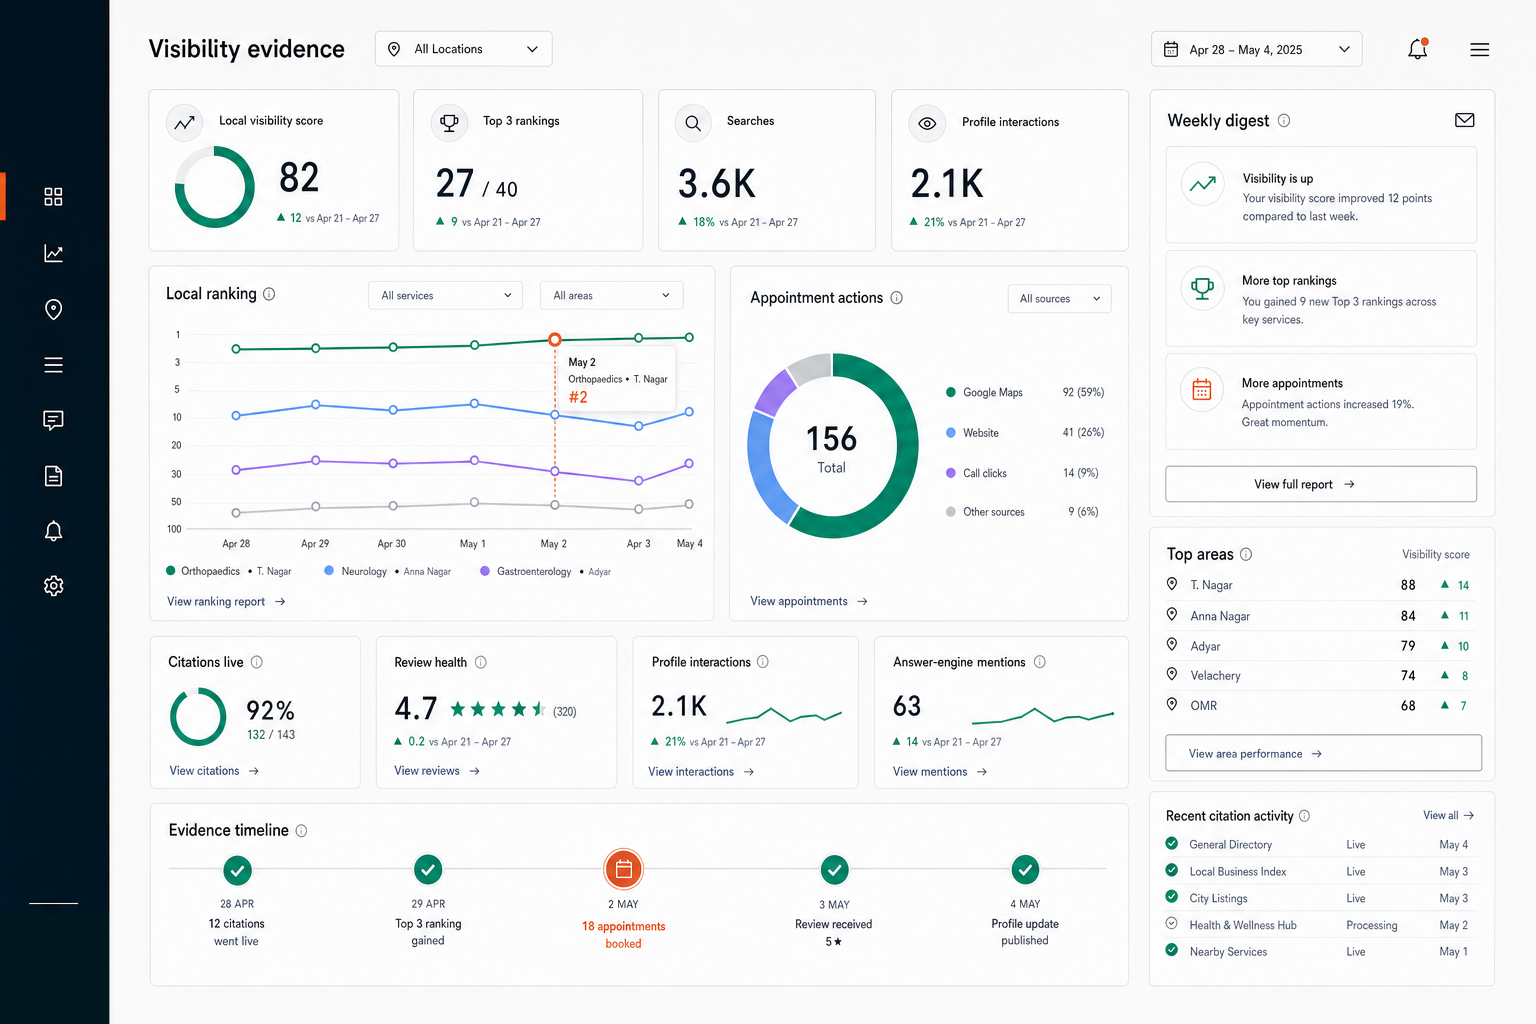Click the Profile interactions eye icon

927,123
